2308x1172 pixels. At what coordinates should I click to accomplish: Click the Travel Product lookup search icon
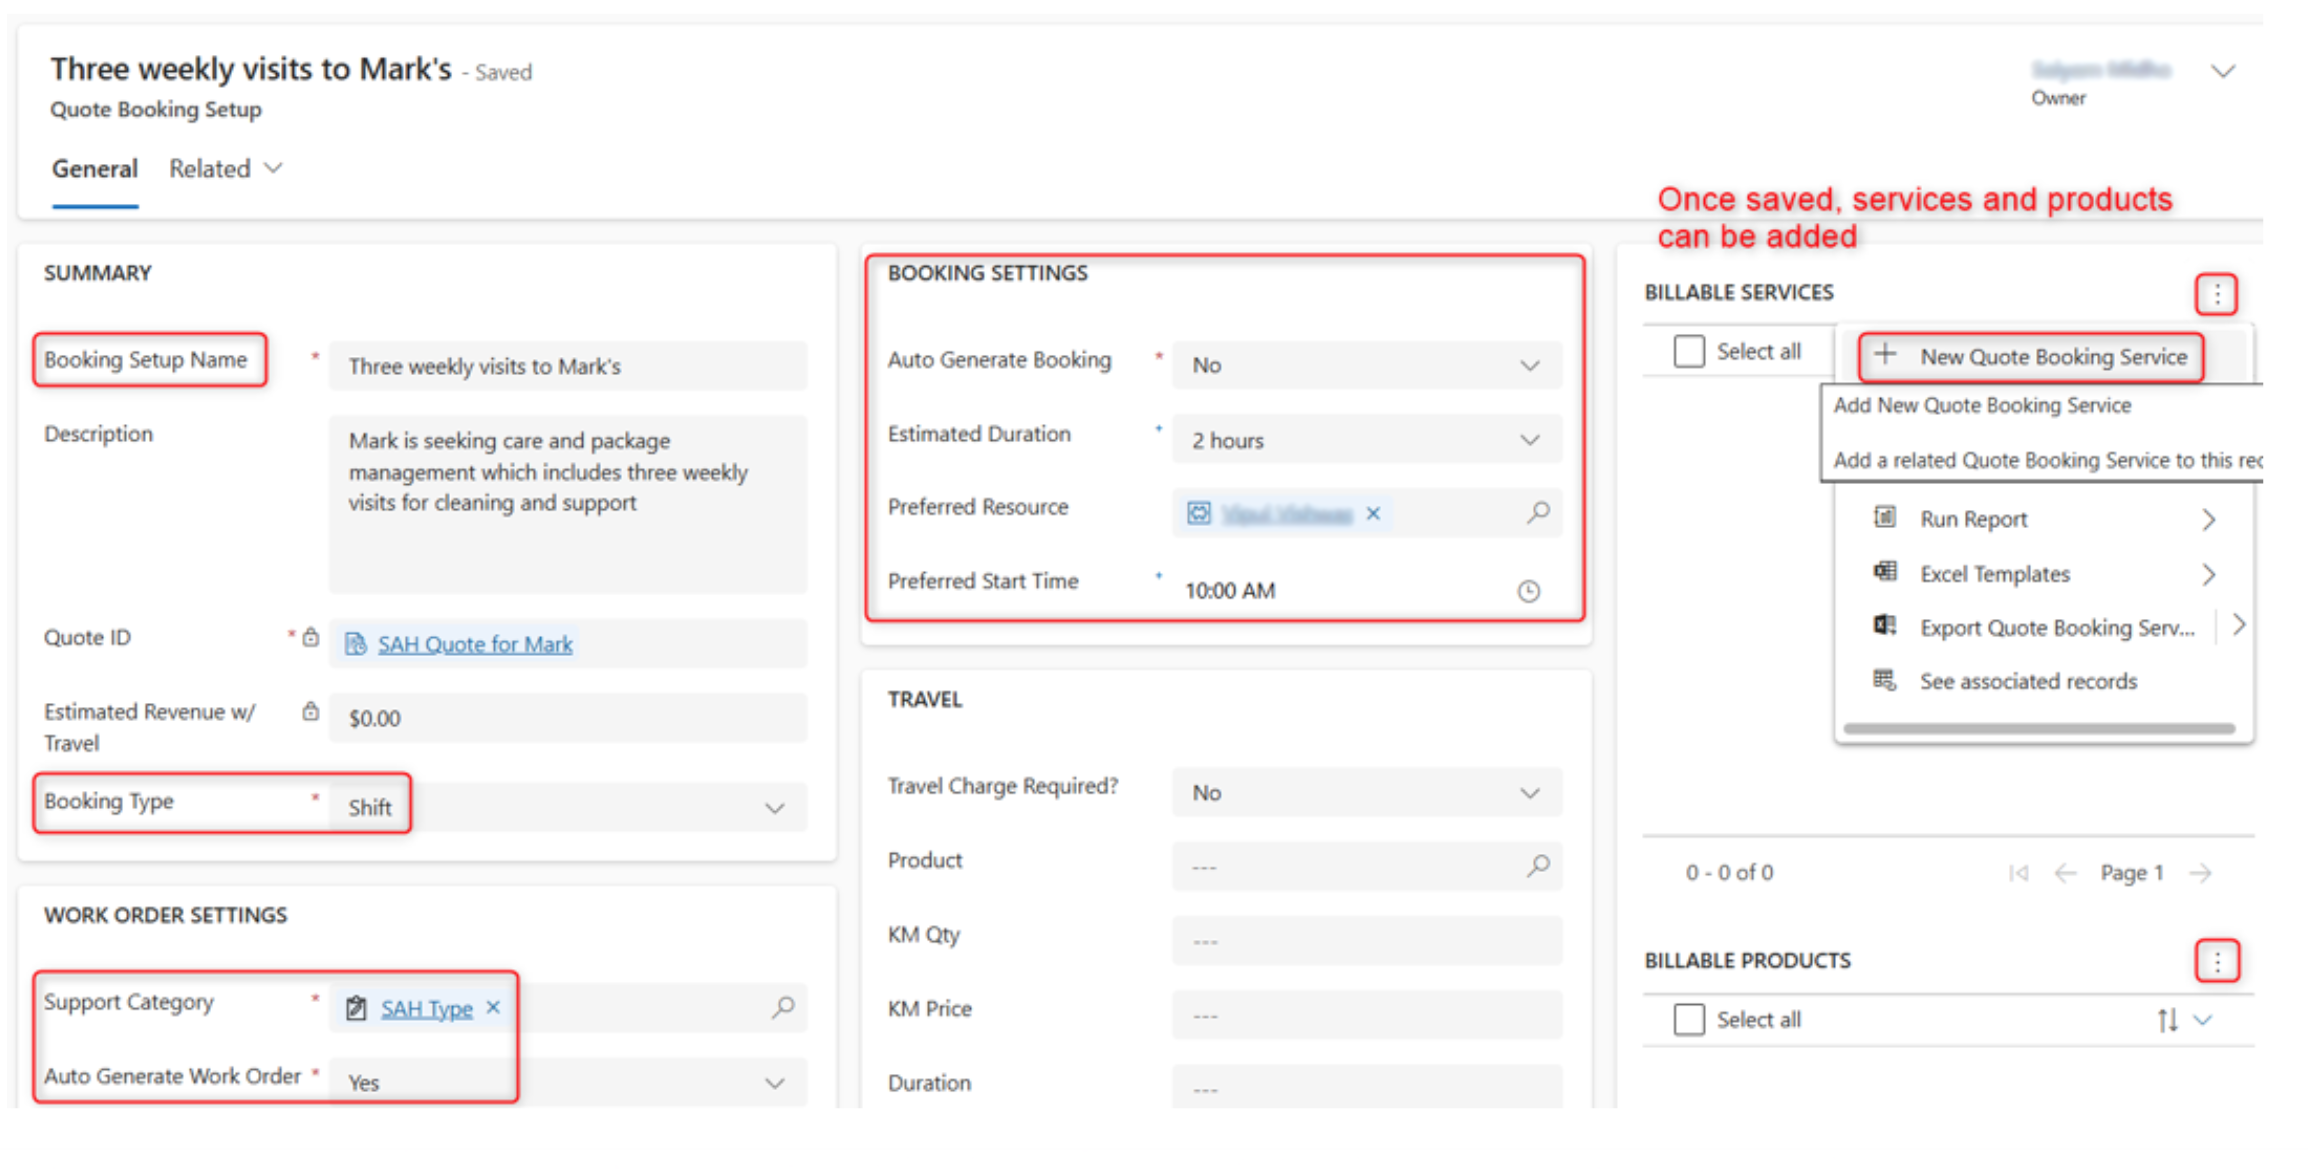(x=1538, y=865)
